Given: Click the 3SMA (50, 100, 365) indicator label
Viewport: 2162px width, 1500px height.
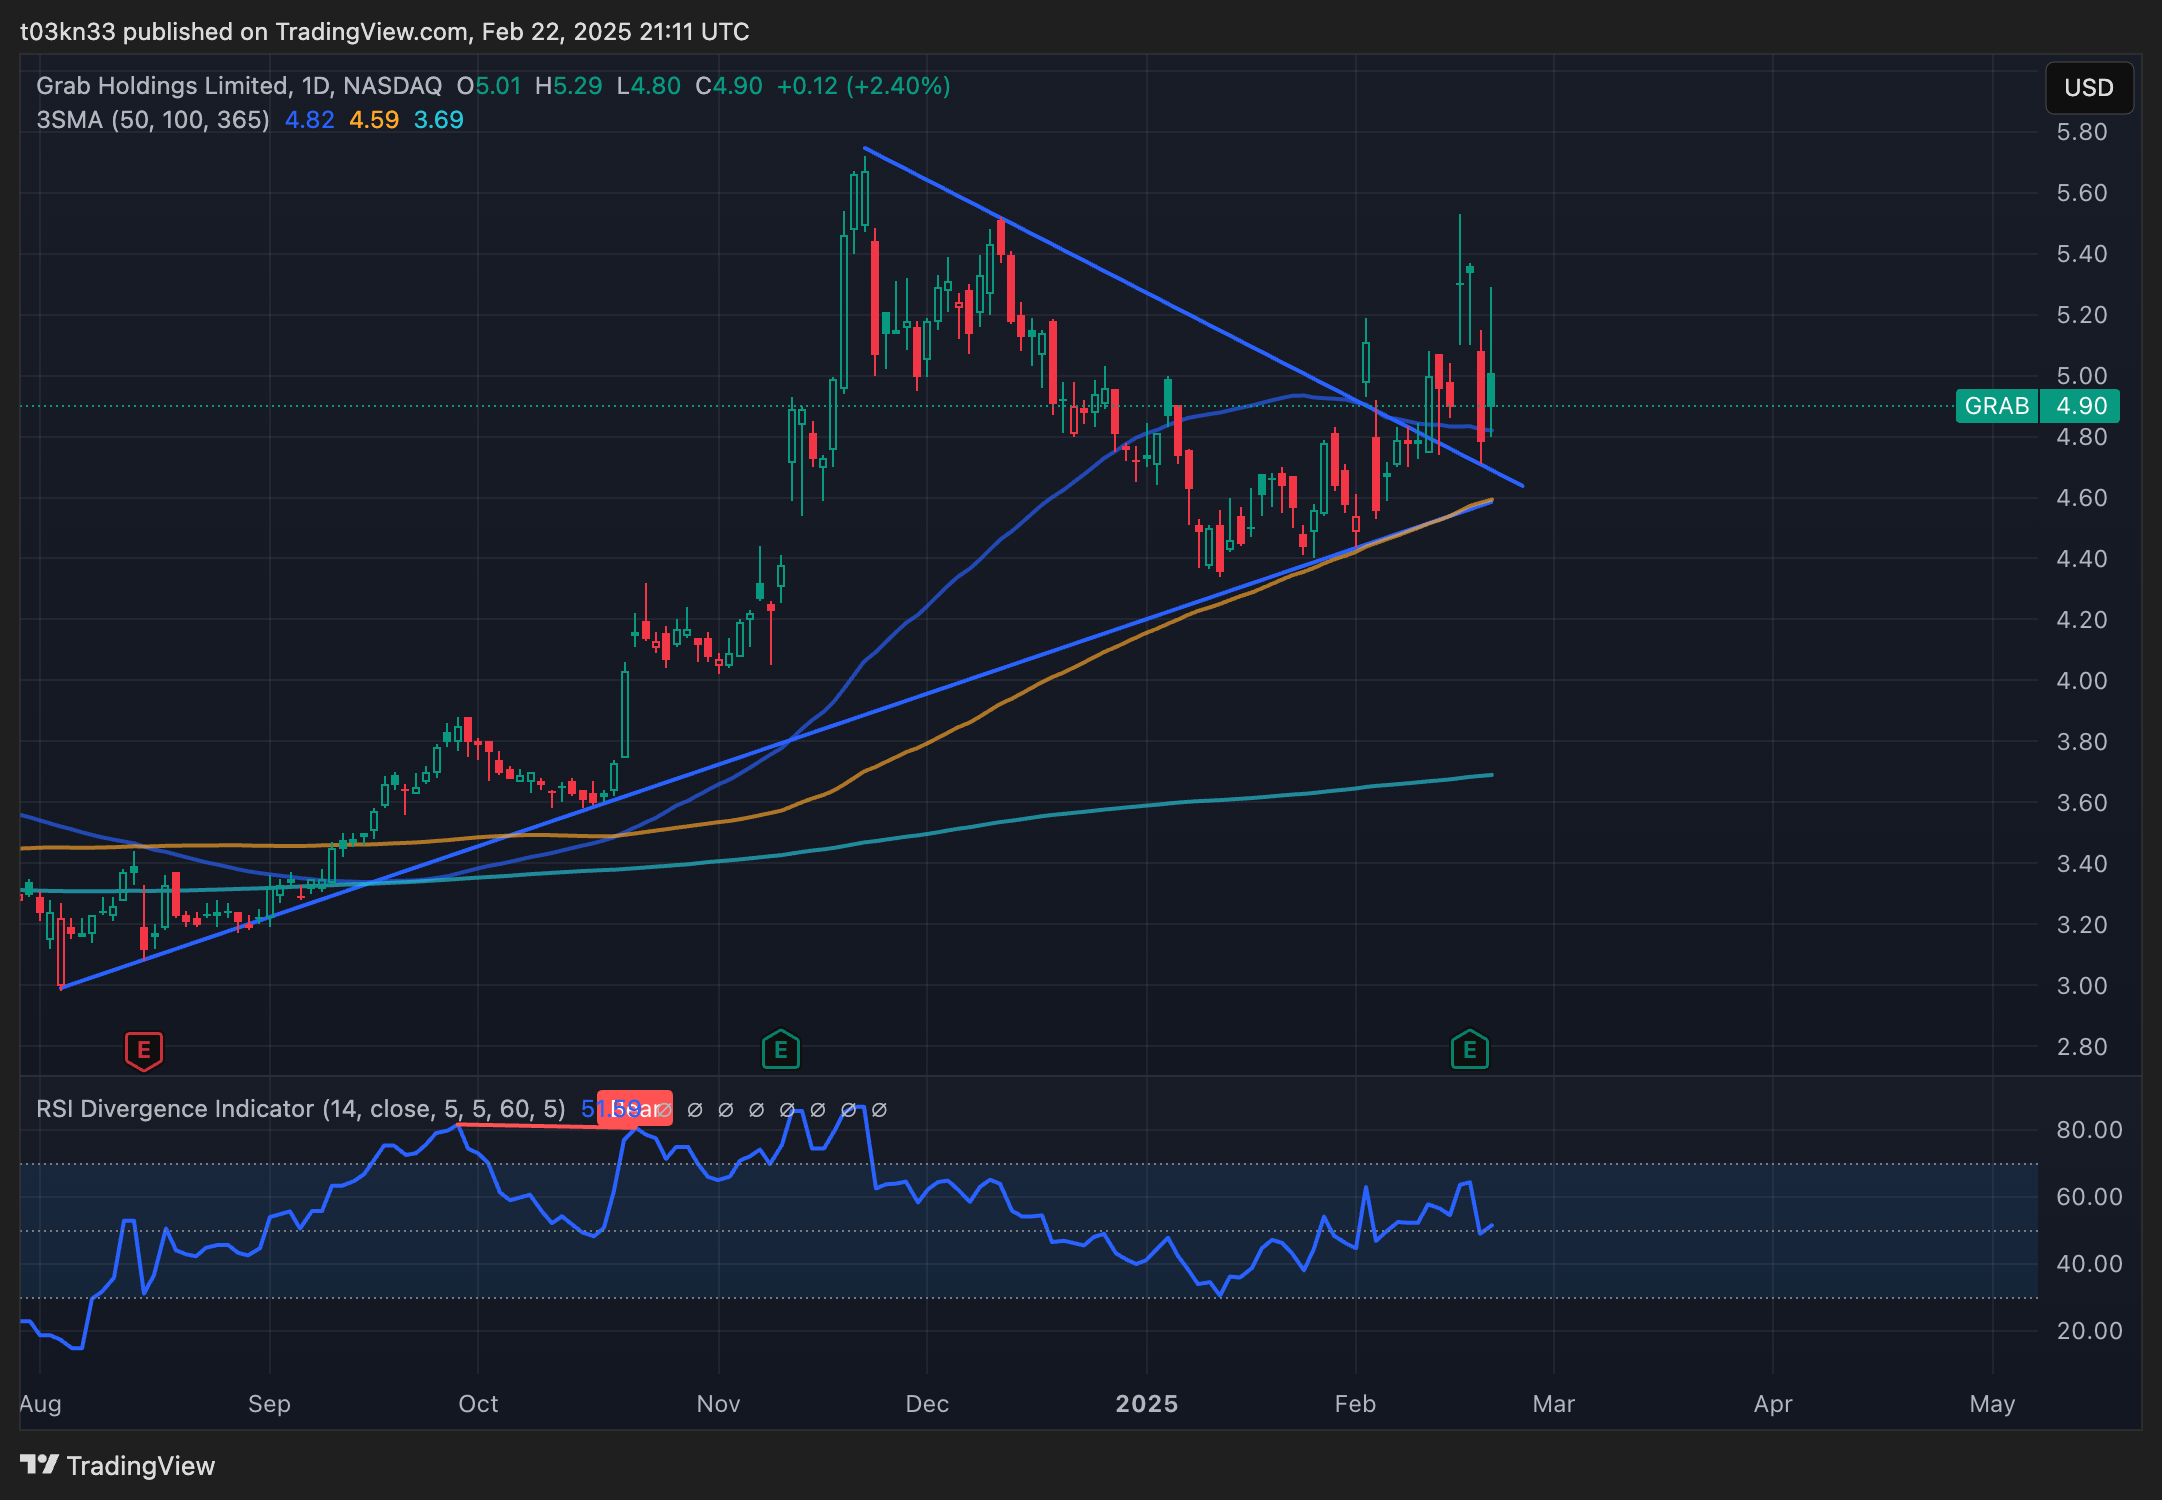Looking at the screenshot, I should click(153, 120).
